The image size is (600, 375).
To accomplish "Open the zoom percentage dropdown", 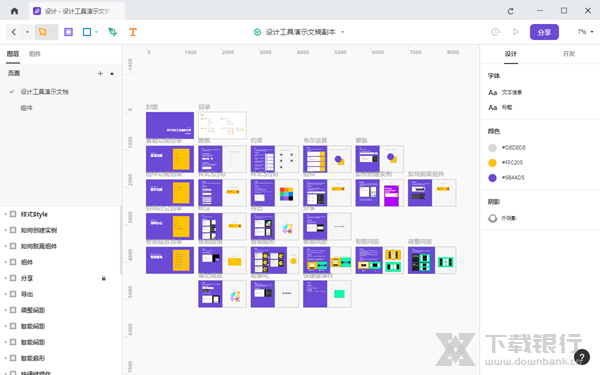I will tap(592, 32).
